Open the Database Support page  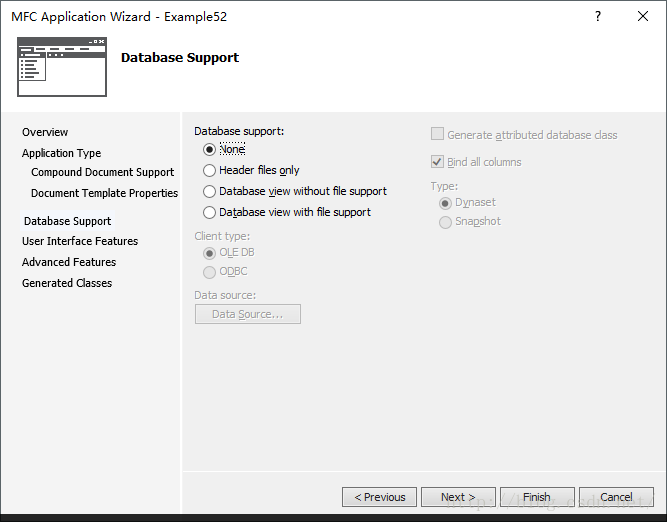(68, 221)
